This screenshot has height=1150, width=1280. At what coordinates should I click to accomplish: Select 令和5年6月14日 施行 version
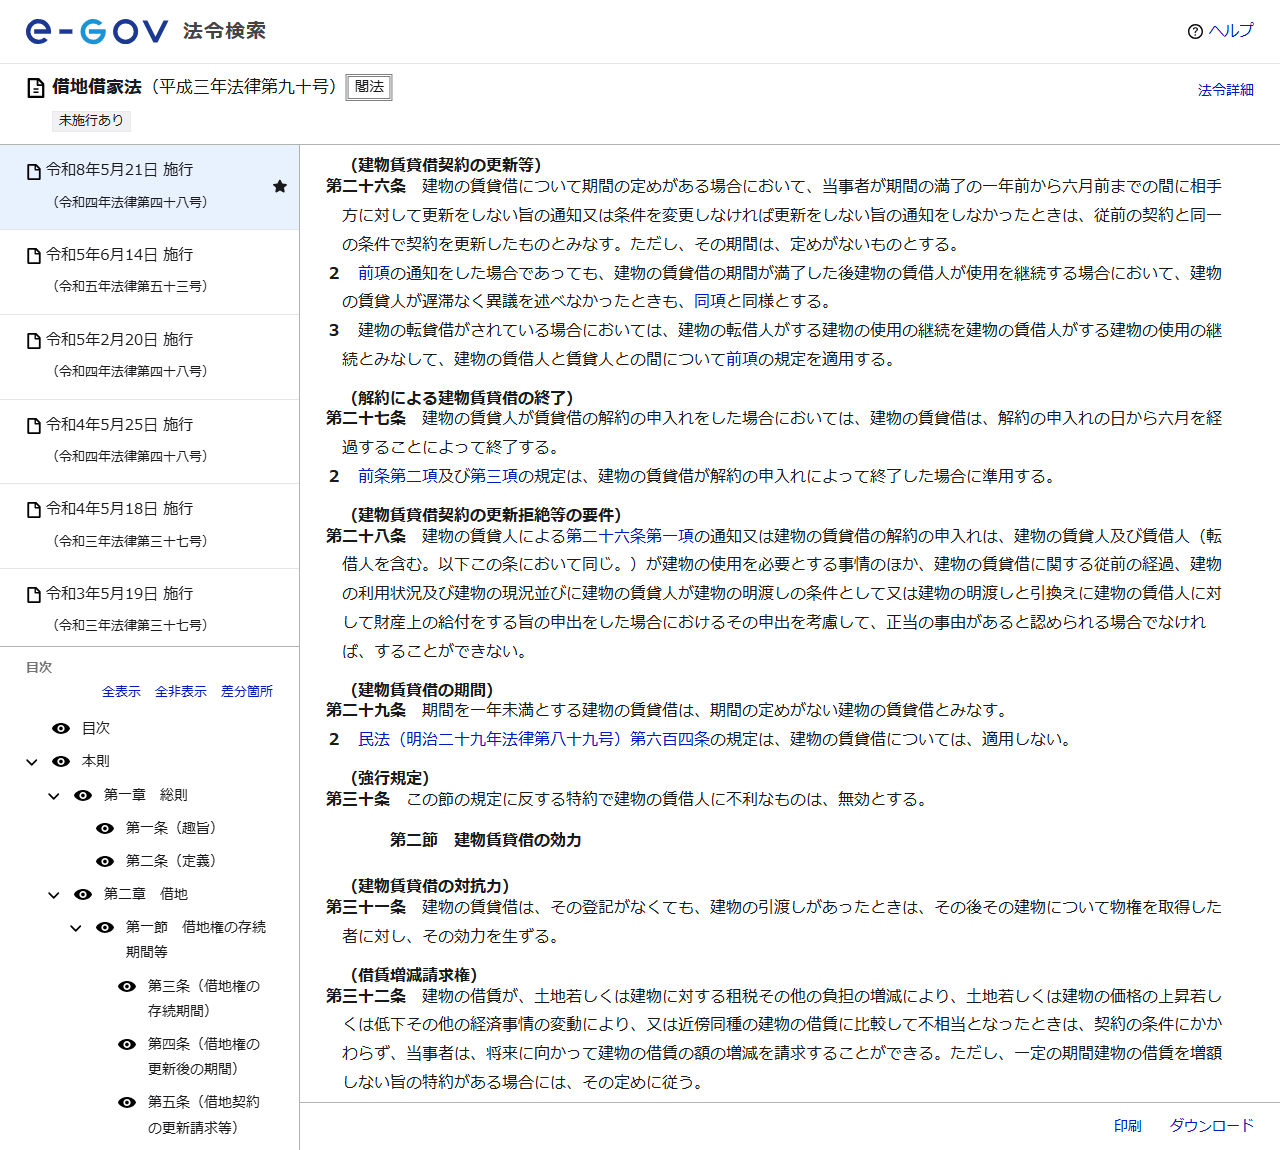(149, 272)
